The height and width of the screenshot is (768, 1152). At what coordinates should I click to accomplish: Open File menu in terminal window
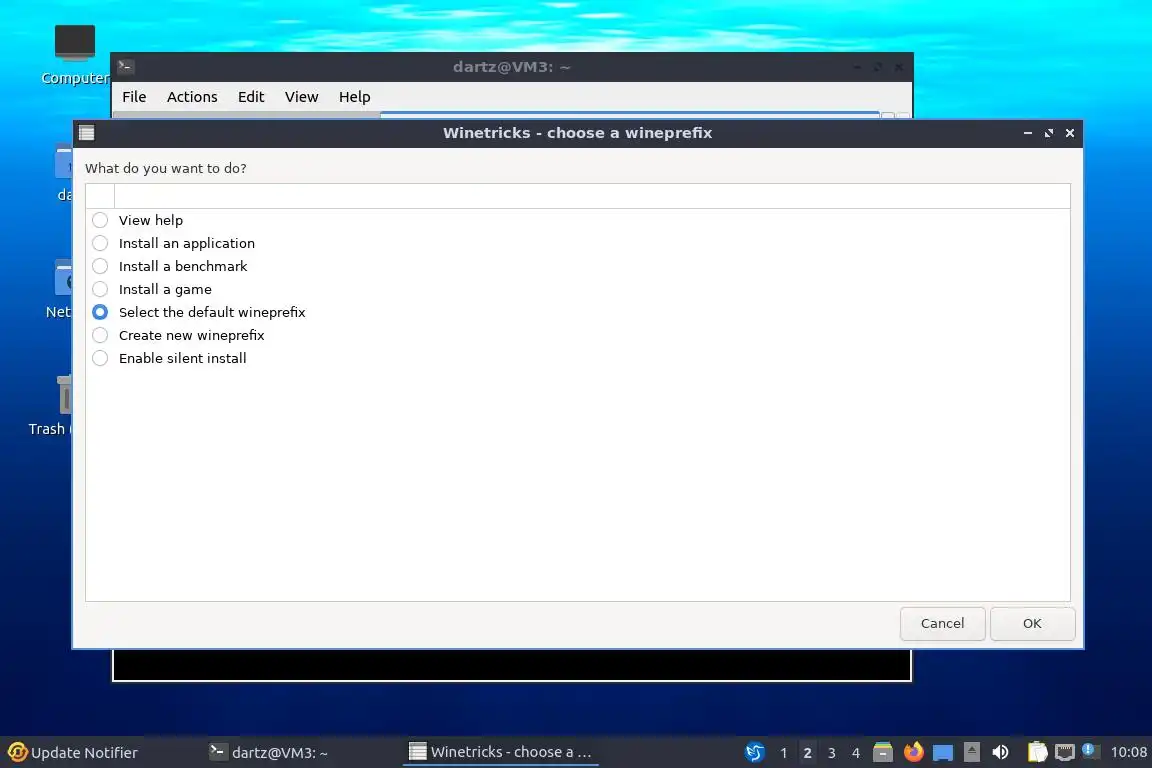(134, 97)
